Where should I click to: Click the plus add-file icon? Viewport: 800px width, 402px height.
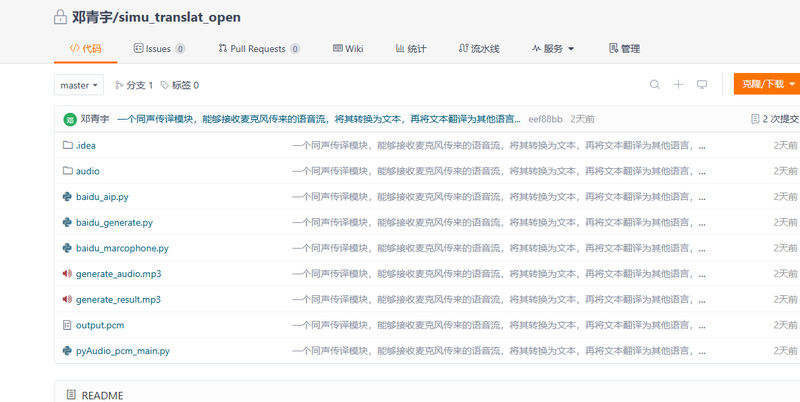coord(678,85)
